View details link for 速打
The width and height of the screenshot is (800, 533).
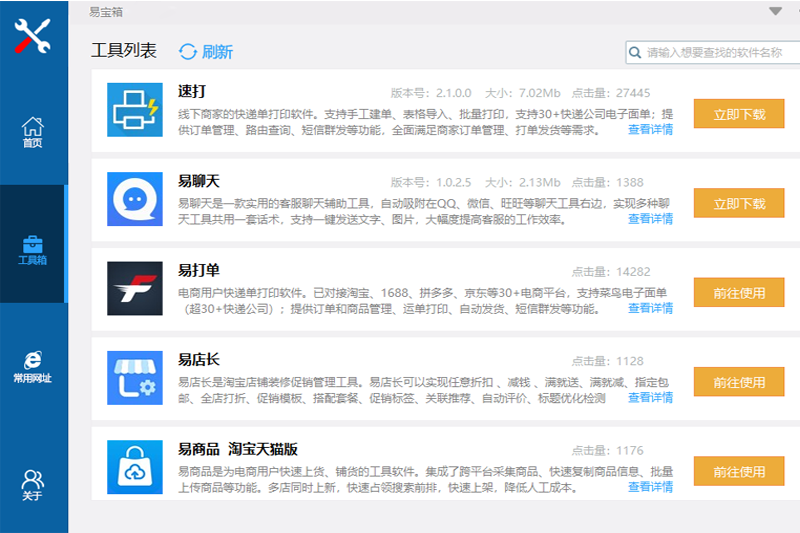[x=650, y=130]
